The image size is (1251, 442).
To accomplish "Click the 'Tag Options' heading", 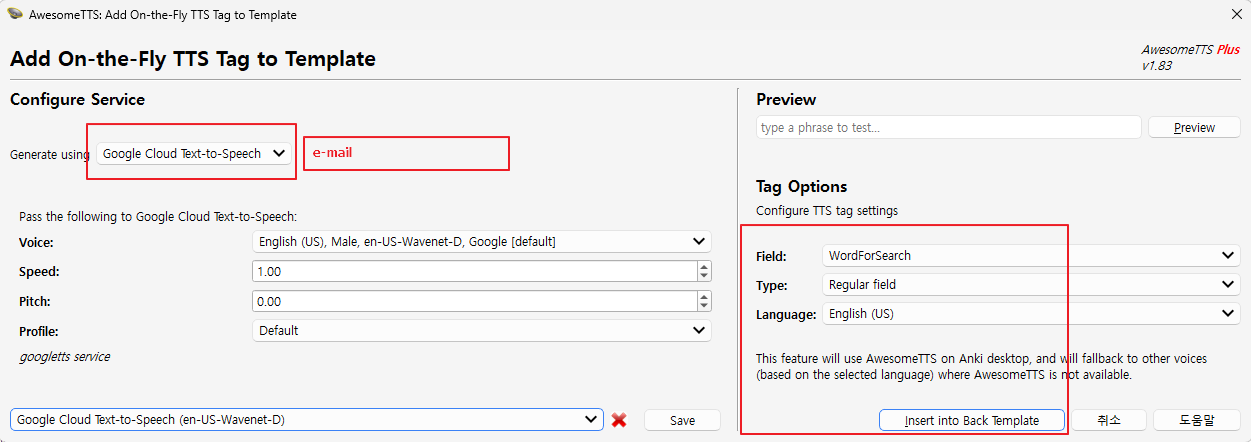I will coord(802,186).
